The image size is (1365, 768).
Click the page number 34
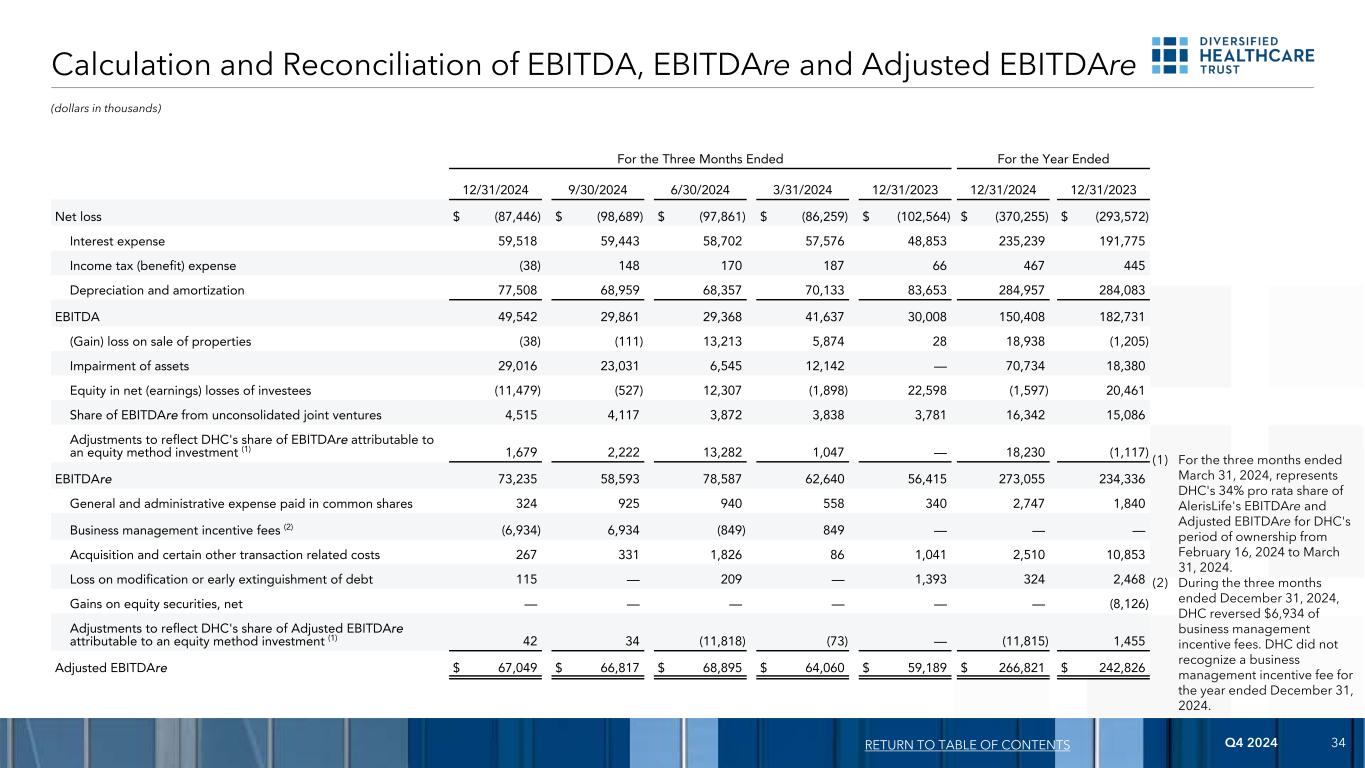pos(1338,744)
